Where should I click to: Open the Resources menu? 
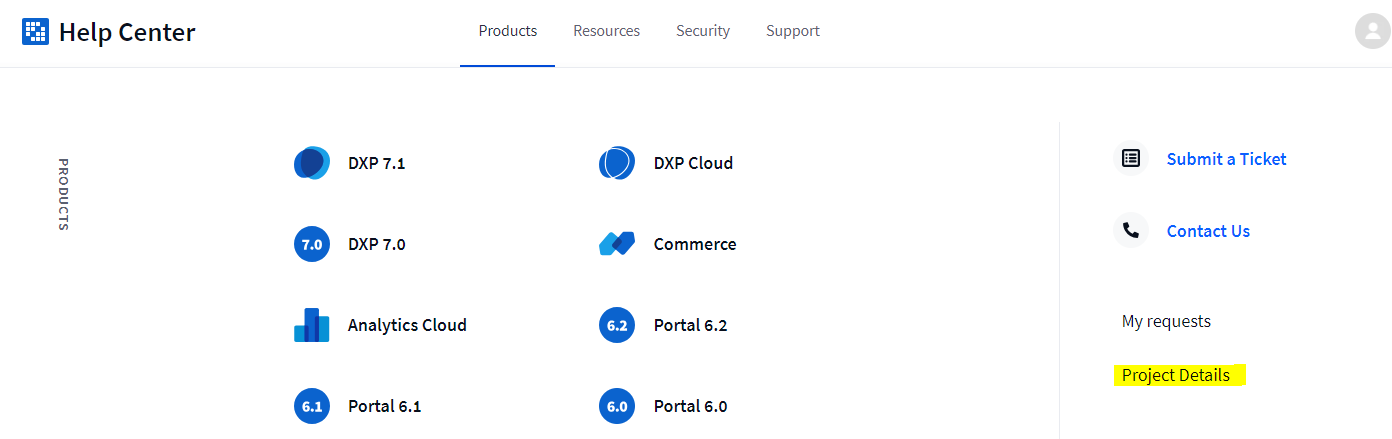(x=606, y=31)
